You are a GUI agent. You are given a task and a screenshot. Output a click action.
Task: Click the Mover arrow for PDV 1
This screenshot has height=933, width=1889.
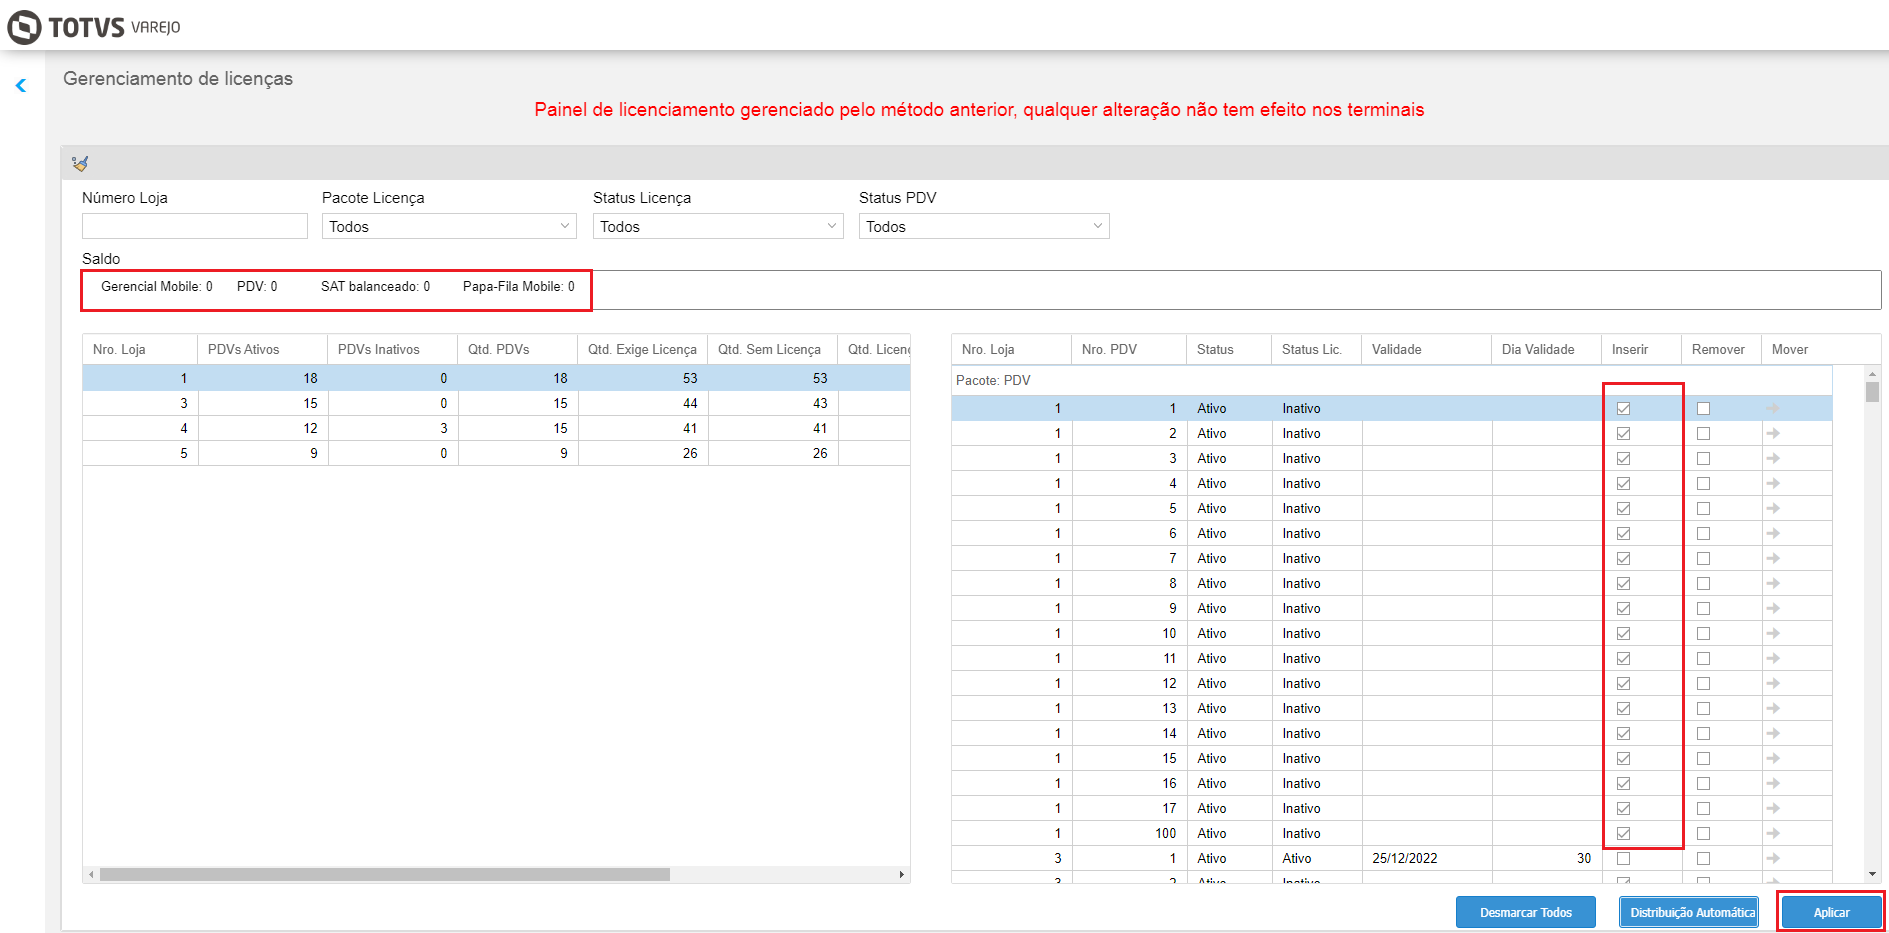click(x=1773, y=408)
